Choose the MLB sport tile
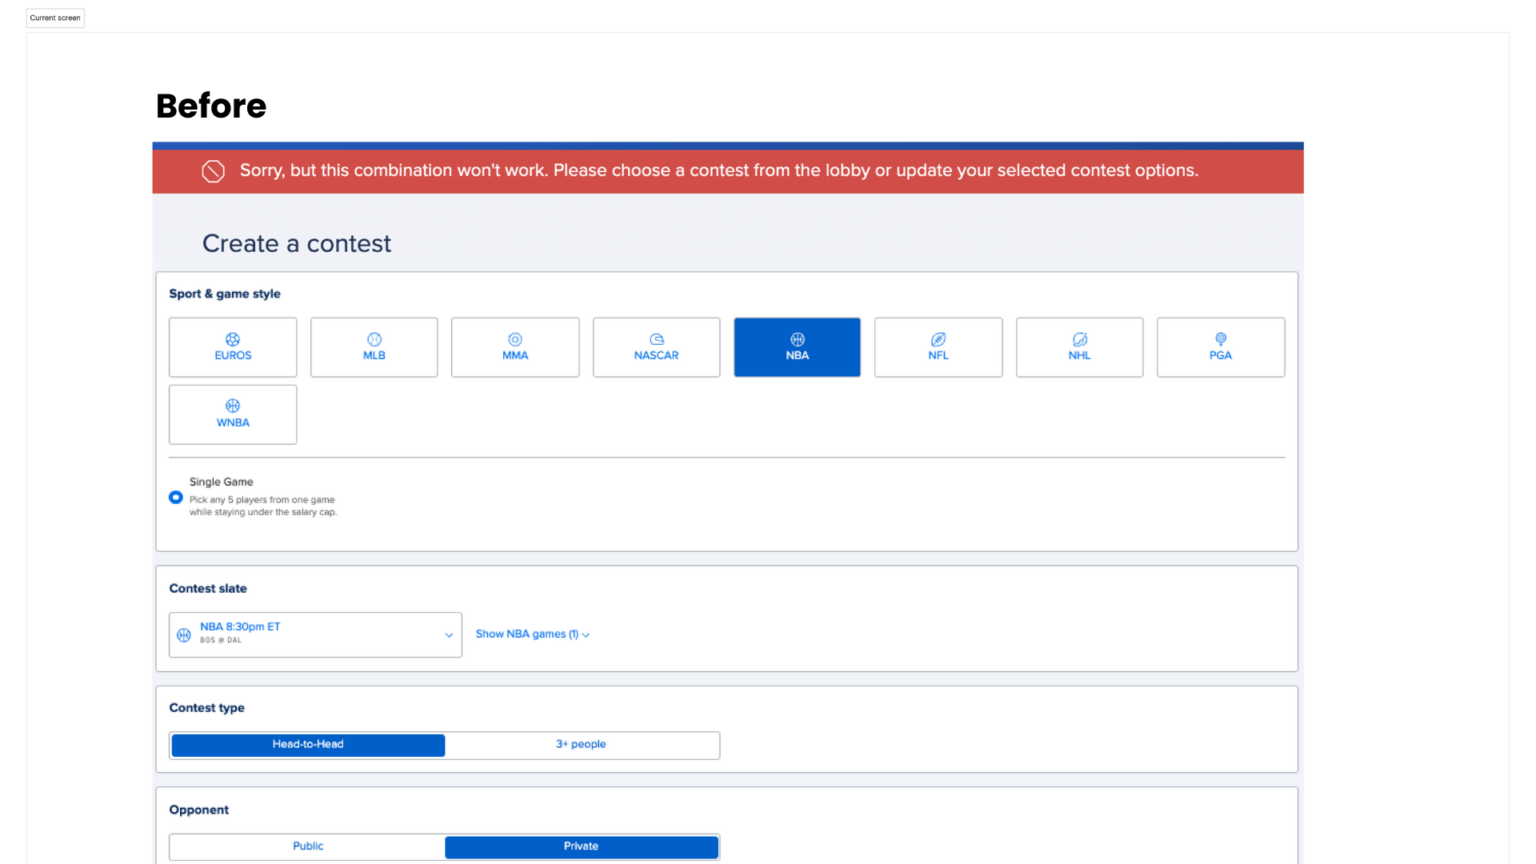The height and width of the screenshot is (864, 1536). pos(374,347)
